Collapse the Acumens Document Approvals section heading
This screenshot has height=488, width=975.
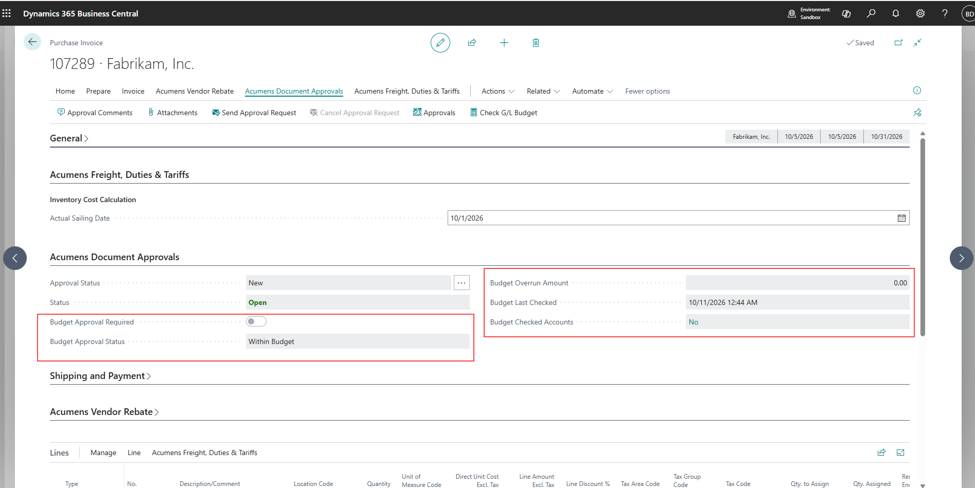click(x=114, y=257)
